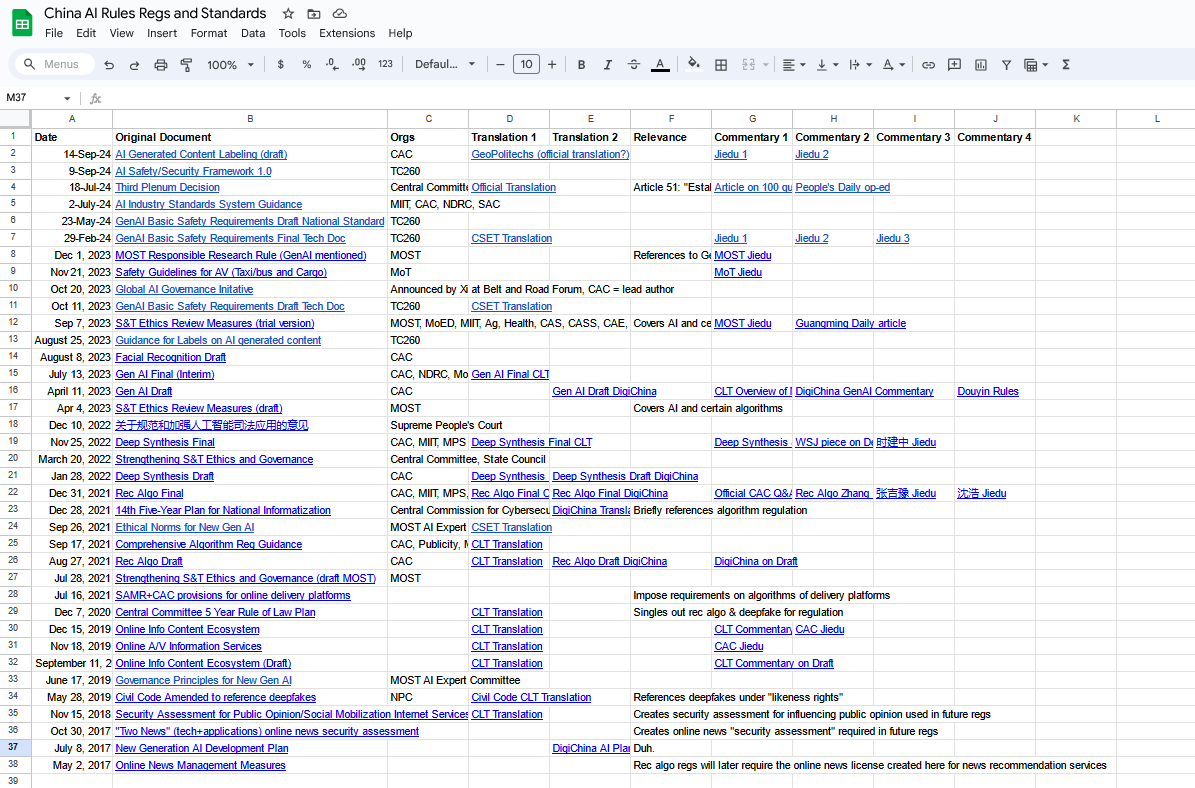Open the text color picker

660,65
